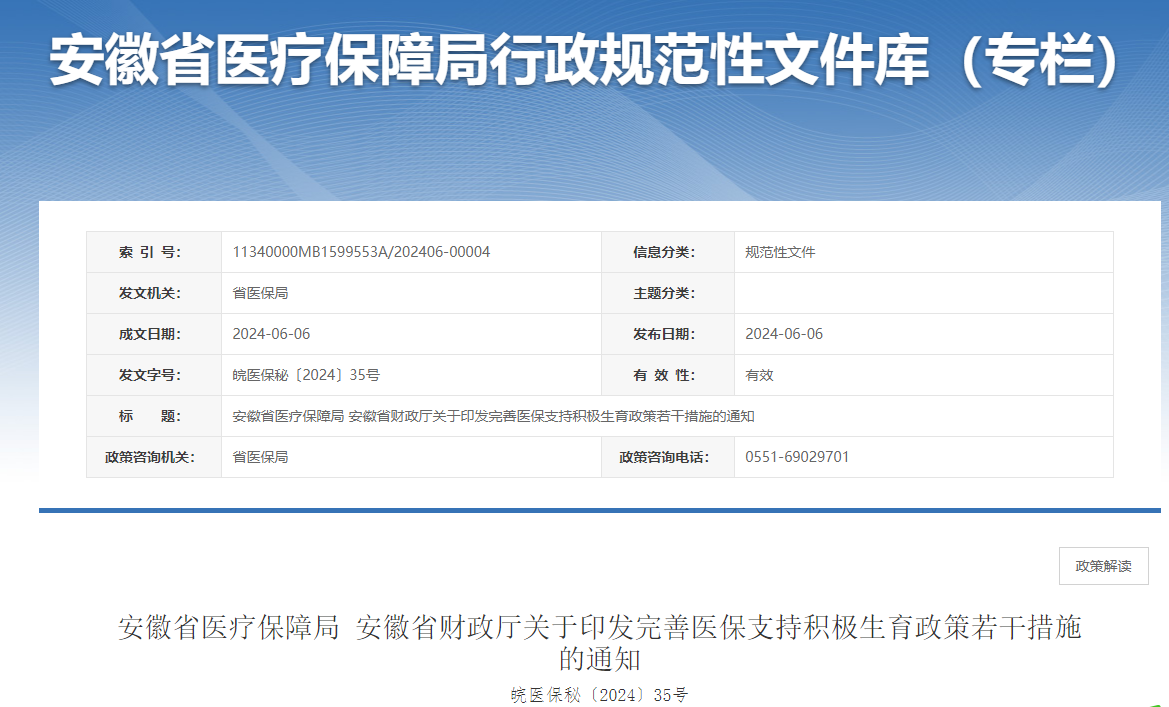1169x707 pixels.
Task: Click the index number 11340000MB1599553A/202406-00004
Action: [361, 252]
